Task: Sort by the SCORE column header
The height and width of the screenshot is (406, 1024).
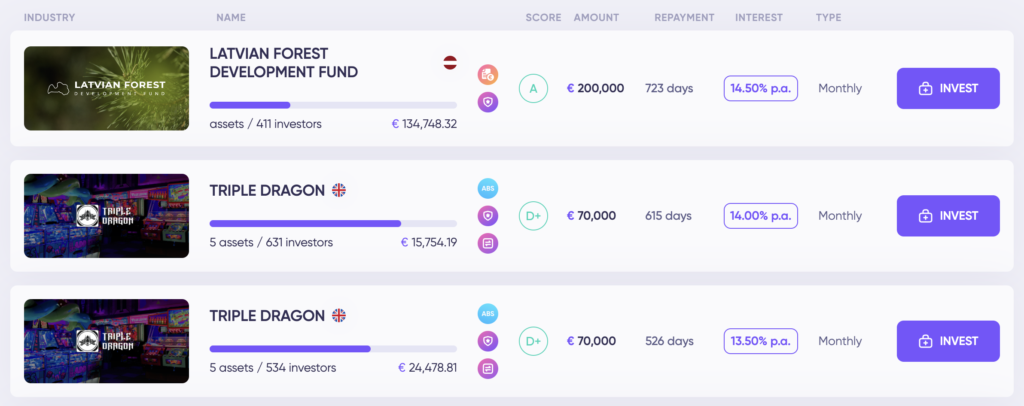Action: (543, 18)
